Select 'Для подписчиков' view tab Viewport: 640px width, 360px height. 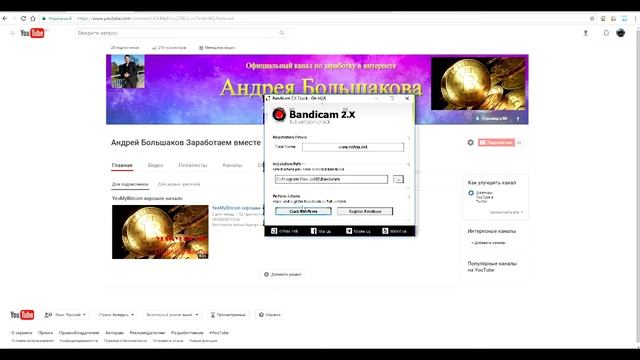click(130, 184)
